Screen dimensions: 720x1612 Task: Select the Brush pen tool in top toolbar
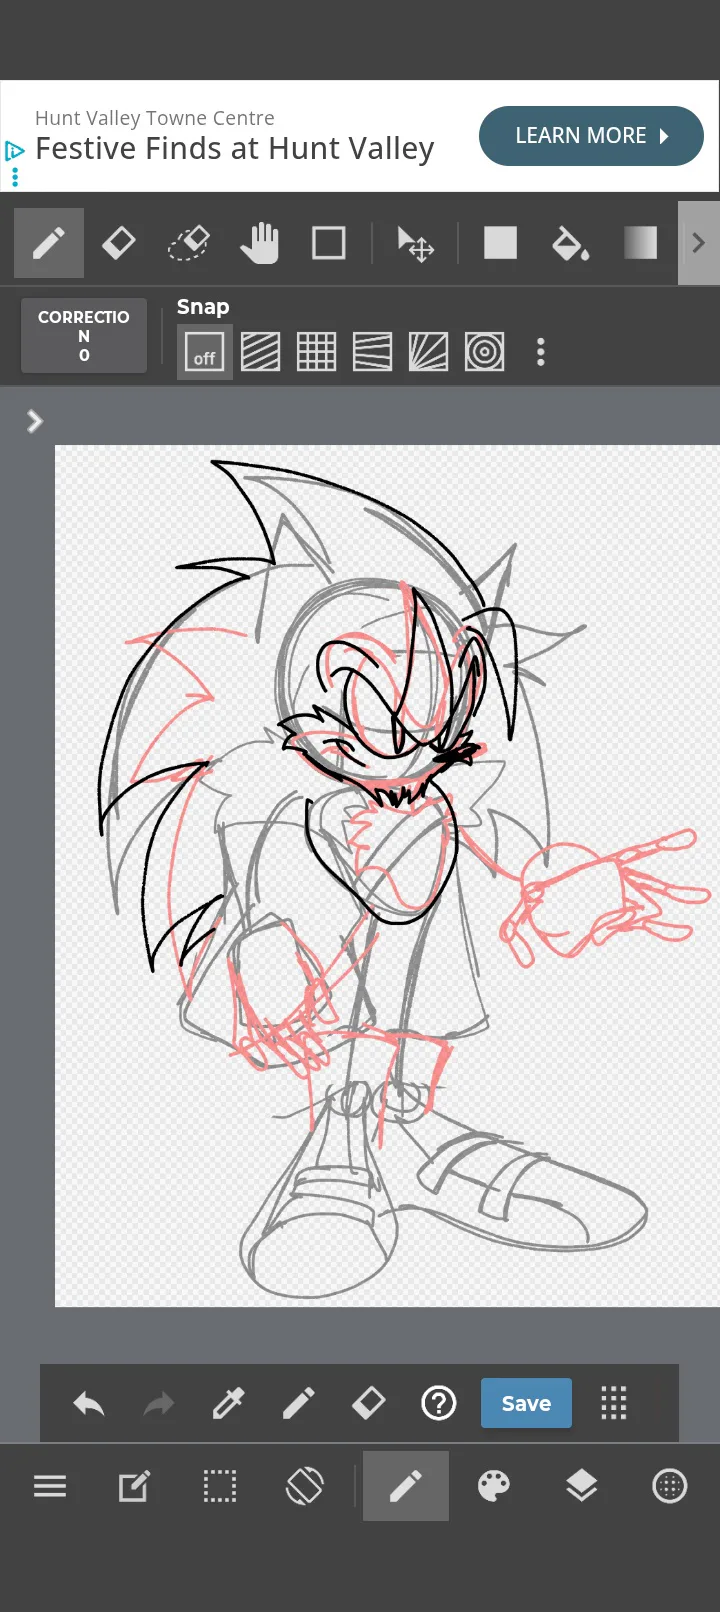pos(49,243)
